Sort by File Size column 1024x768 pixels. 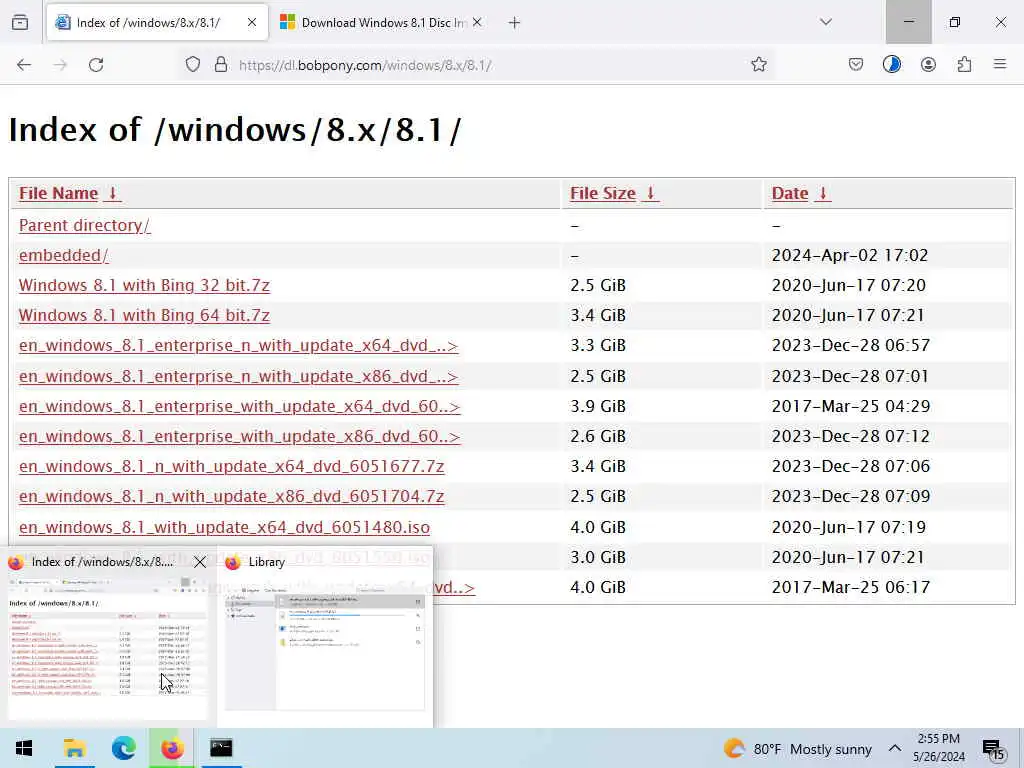pyautogui.click(x=603, y=193)
